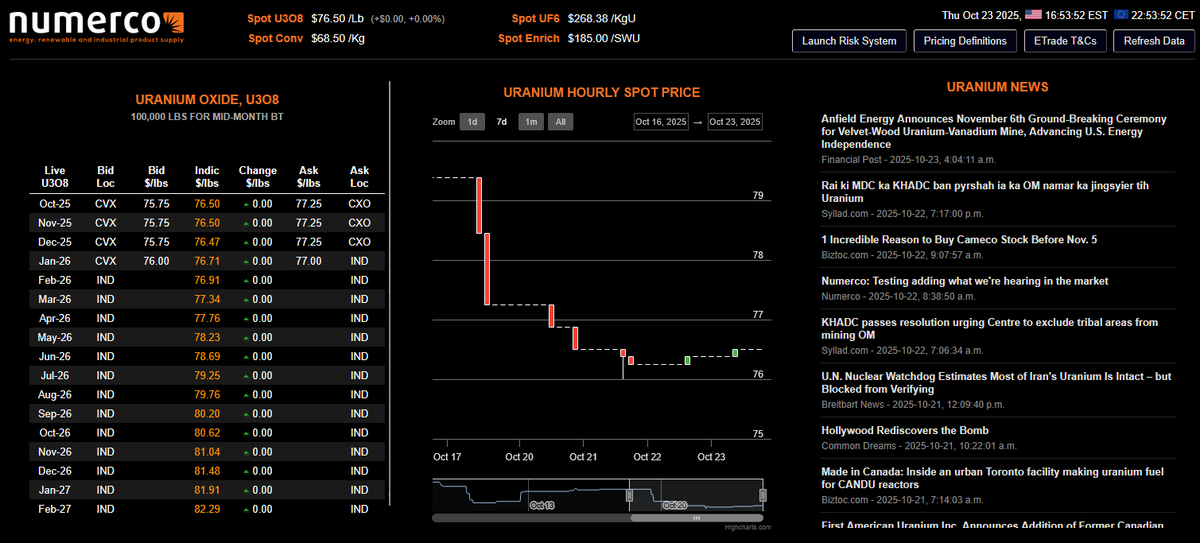
Task: Open the Made in Canada CANDU article
Action: (x=995, y=478)
